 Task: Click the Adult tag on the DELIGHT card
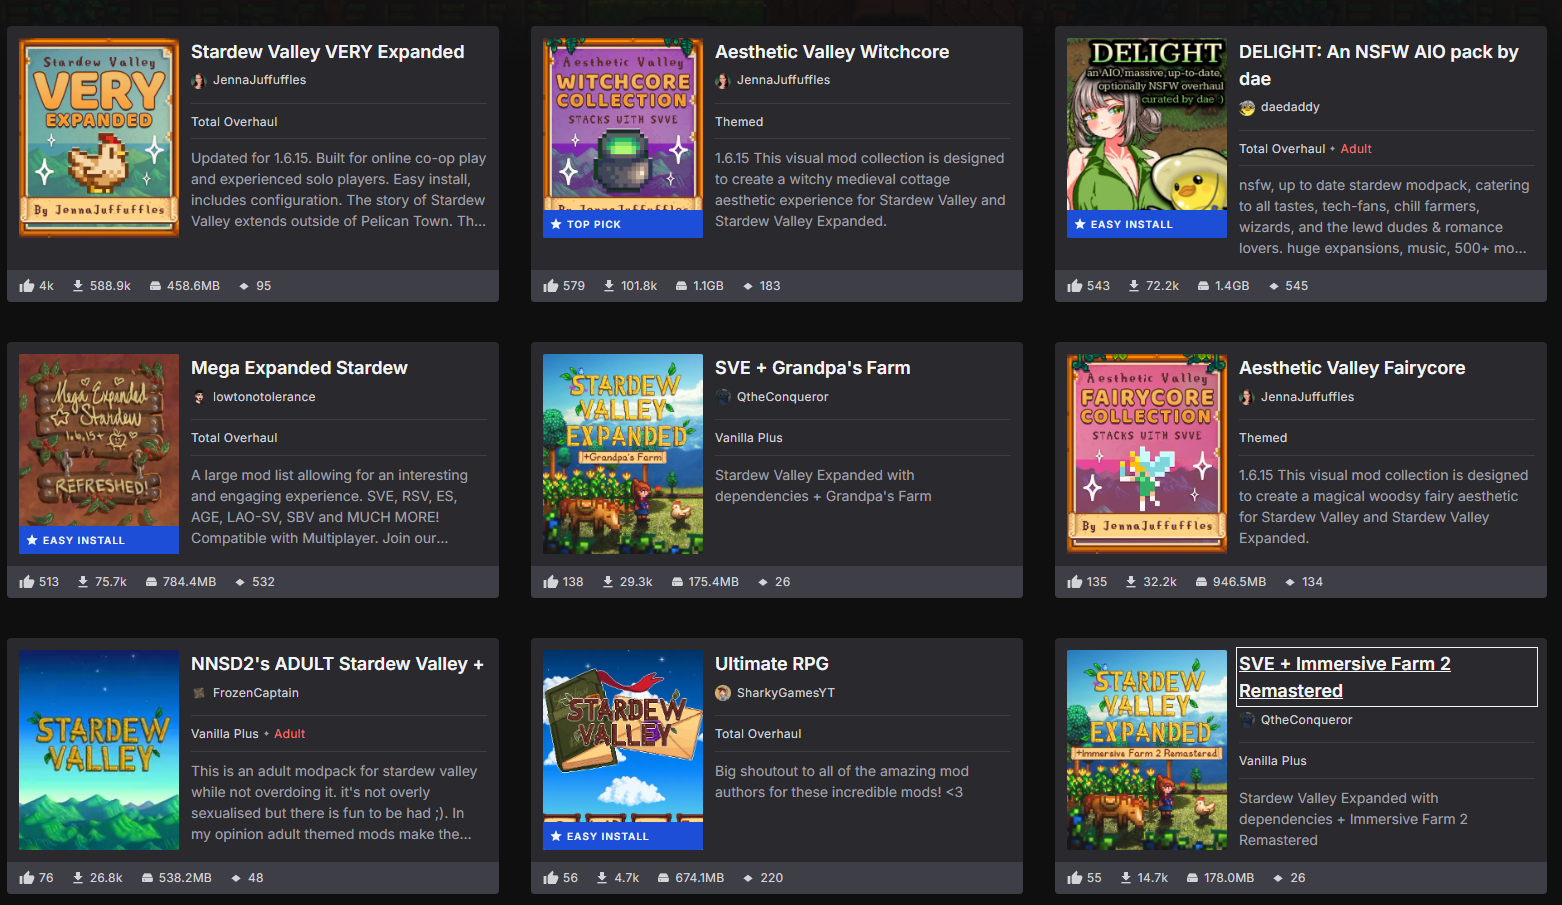tap(1356, 149)
